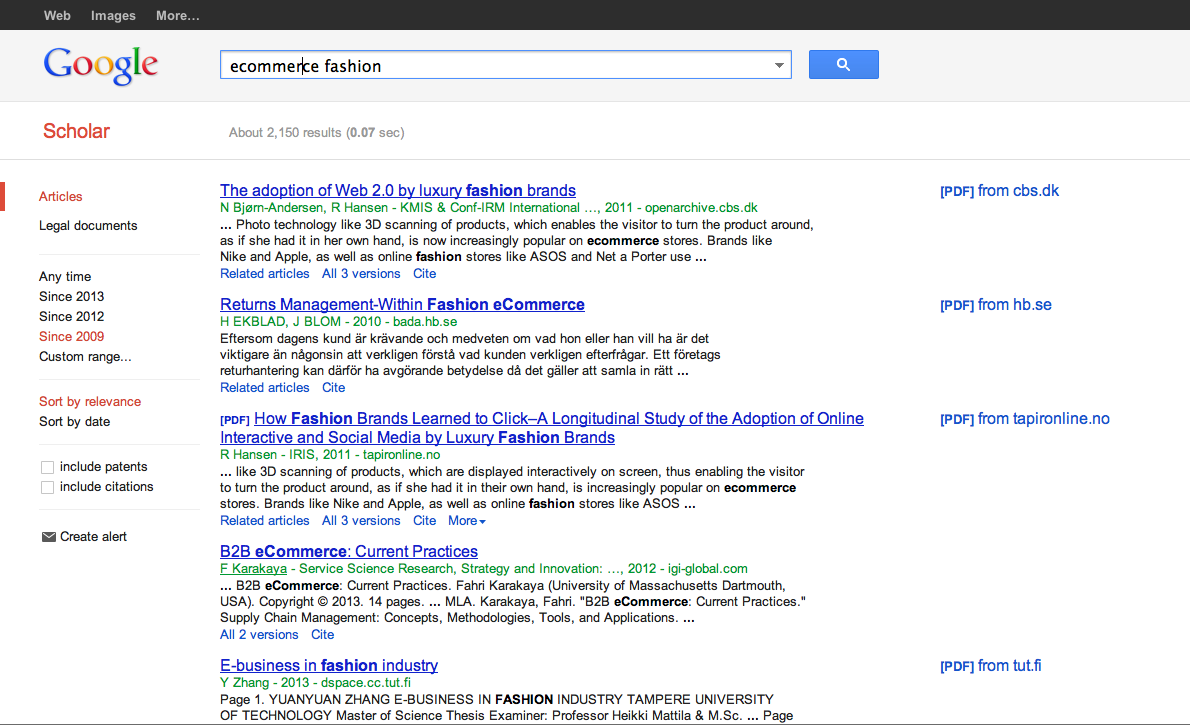Open All 3 versions under Web 2.0 luxury brands result

(x=361, y=273)
